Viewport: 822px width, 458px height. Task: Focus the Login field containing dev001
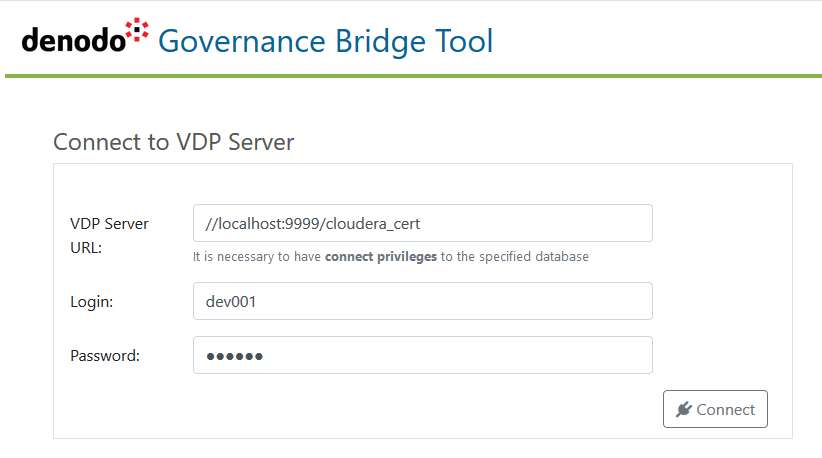[x=423, y=301]
